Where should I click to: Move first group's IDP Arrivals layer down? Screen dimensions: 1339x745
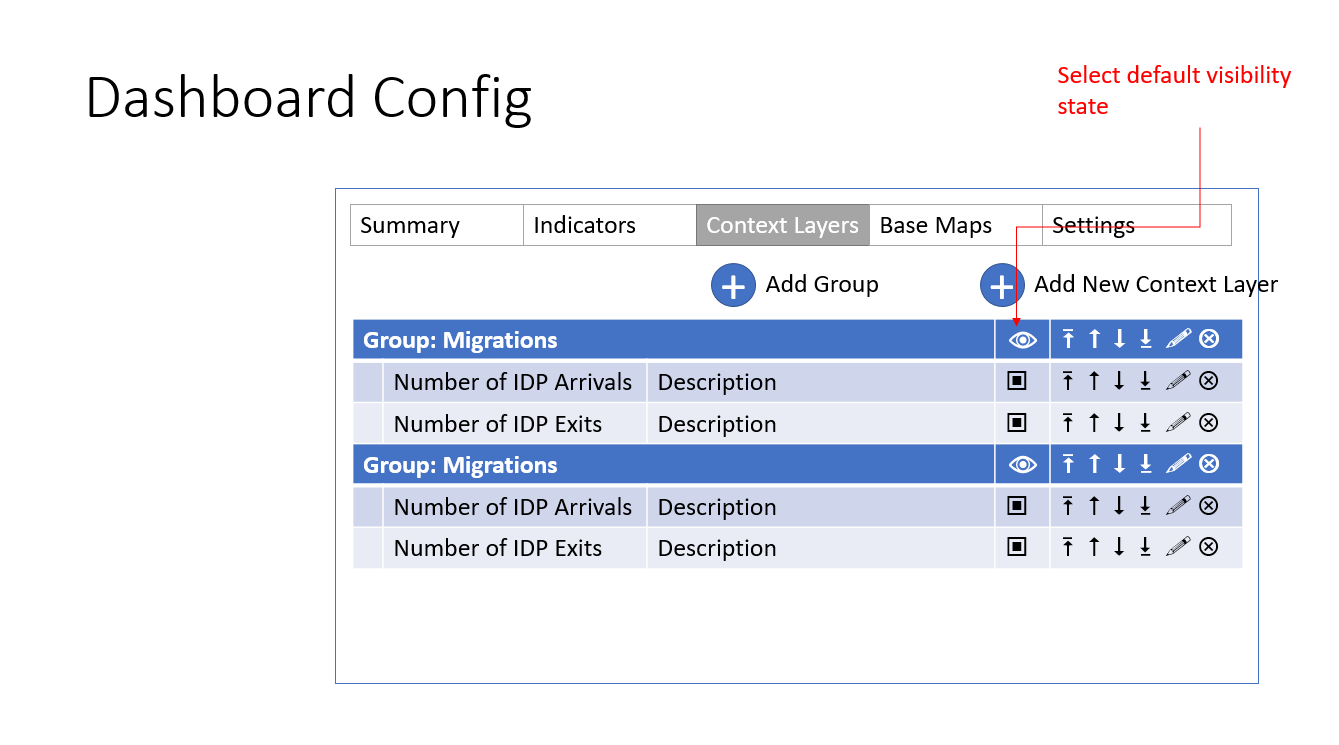pyautogui.click(x=1119, y=381)
